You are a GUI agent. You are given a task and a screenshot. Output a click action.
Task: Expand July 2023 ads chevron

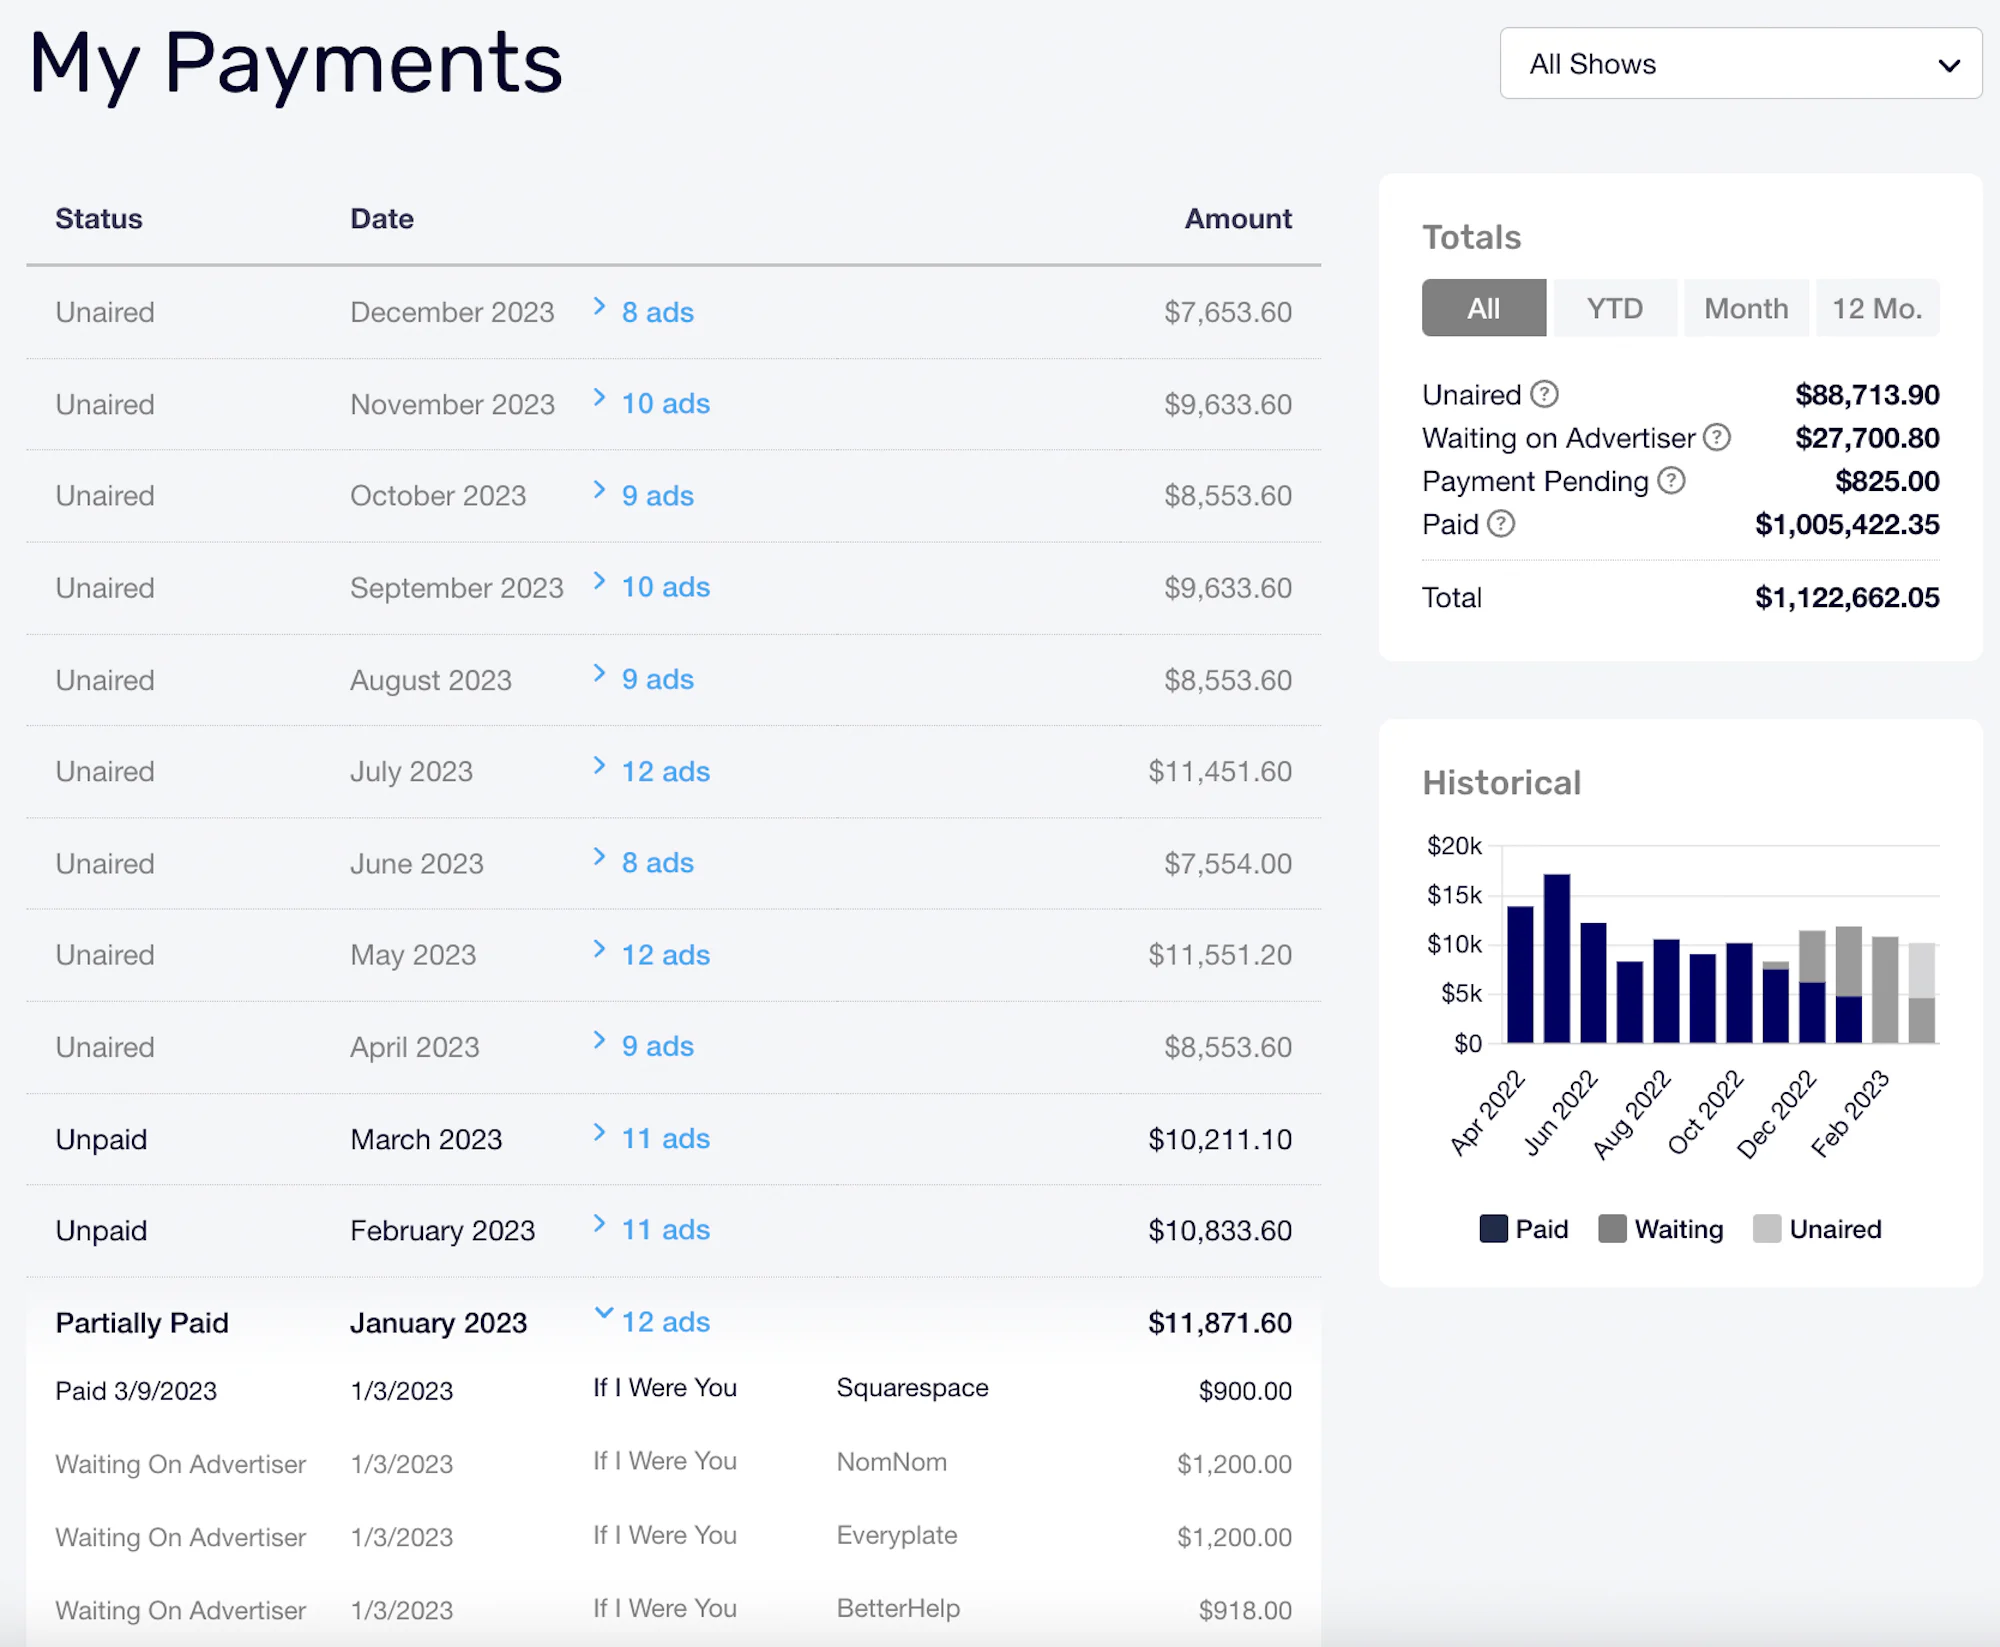599,765
